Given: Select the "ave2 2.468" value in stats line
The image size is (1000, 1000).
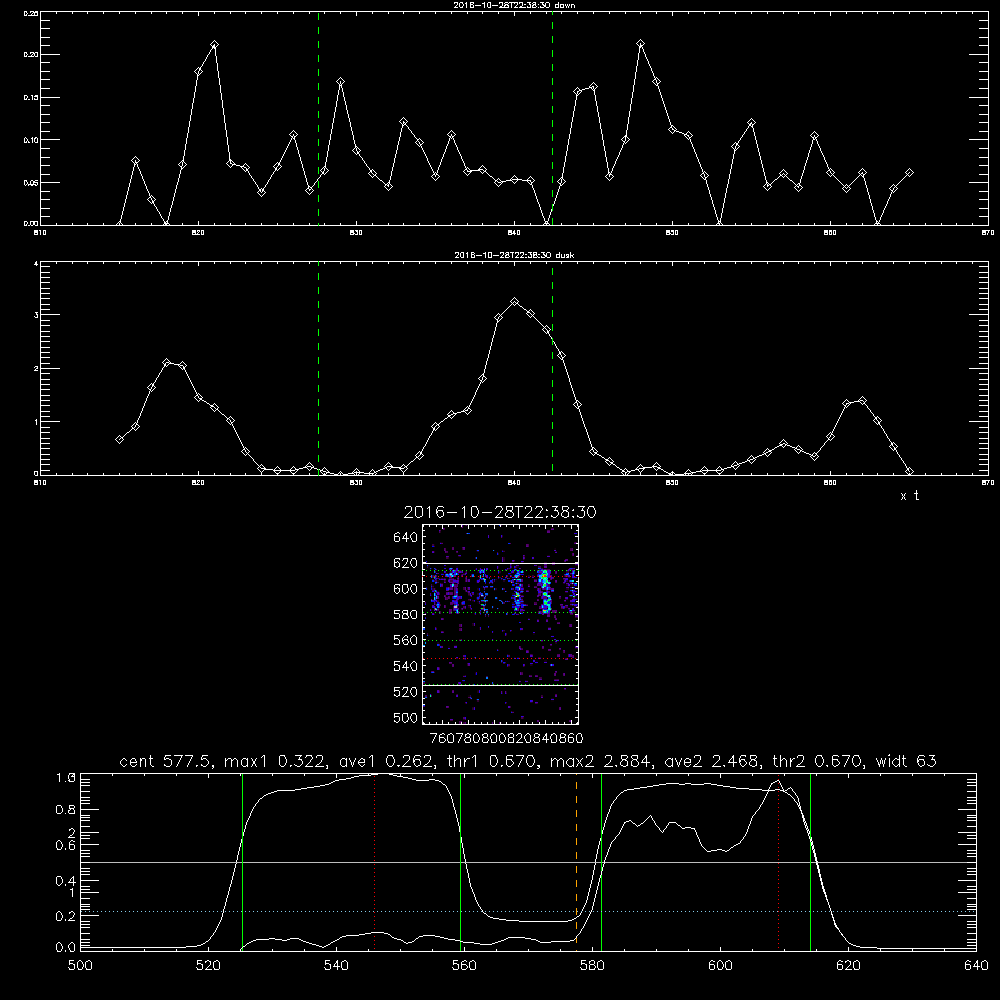Looking at the screenshot, I should [x=712, y=761].
